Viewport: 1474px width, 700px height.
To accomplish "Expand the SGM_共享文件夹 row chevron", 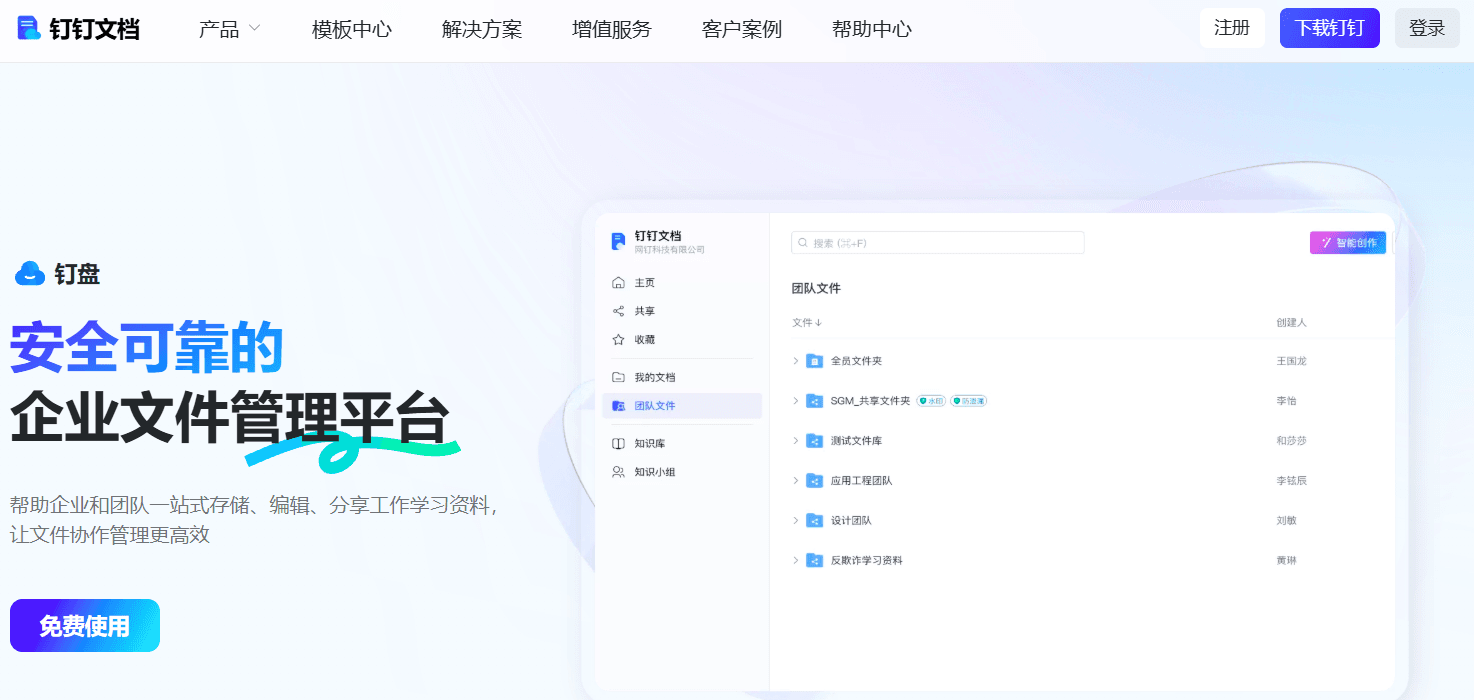I will (796, 401).
